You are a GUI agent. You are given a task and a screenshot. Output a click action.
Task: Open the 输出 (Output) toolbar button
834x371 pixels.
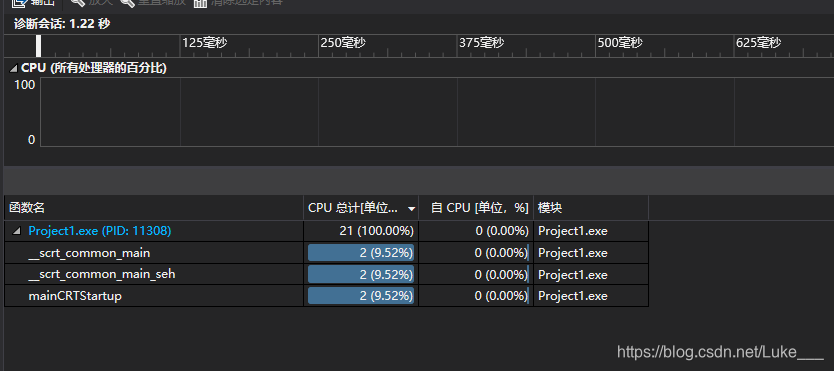click(34, 3)
